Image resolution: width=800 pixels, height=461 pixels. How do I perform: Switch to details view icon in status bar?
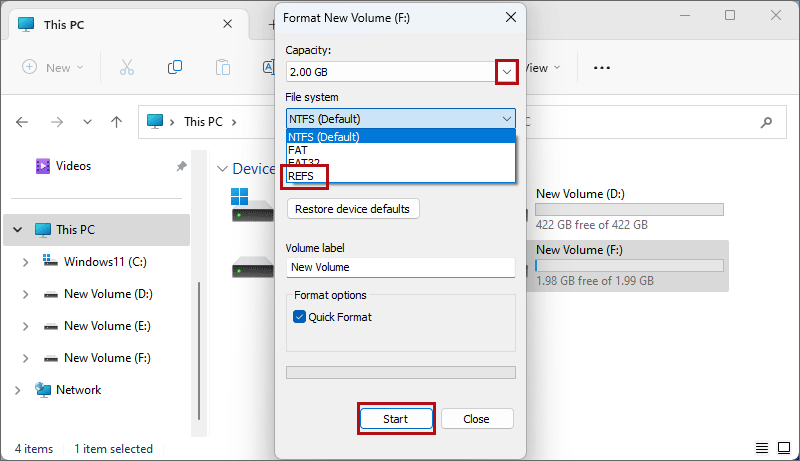click(x=762, y=448)
